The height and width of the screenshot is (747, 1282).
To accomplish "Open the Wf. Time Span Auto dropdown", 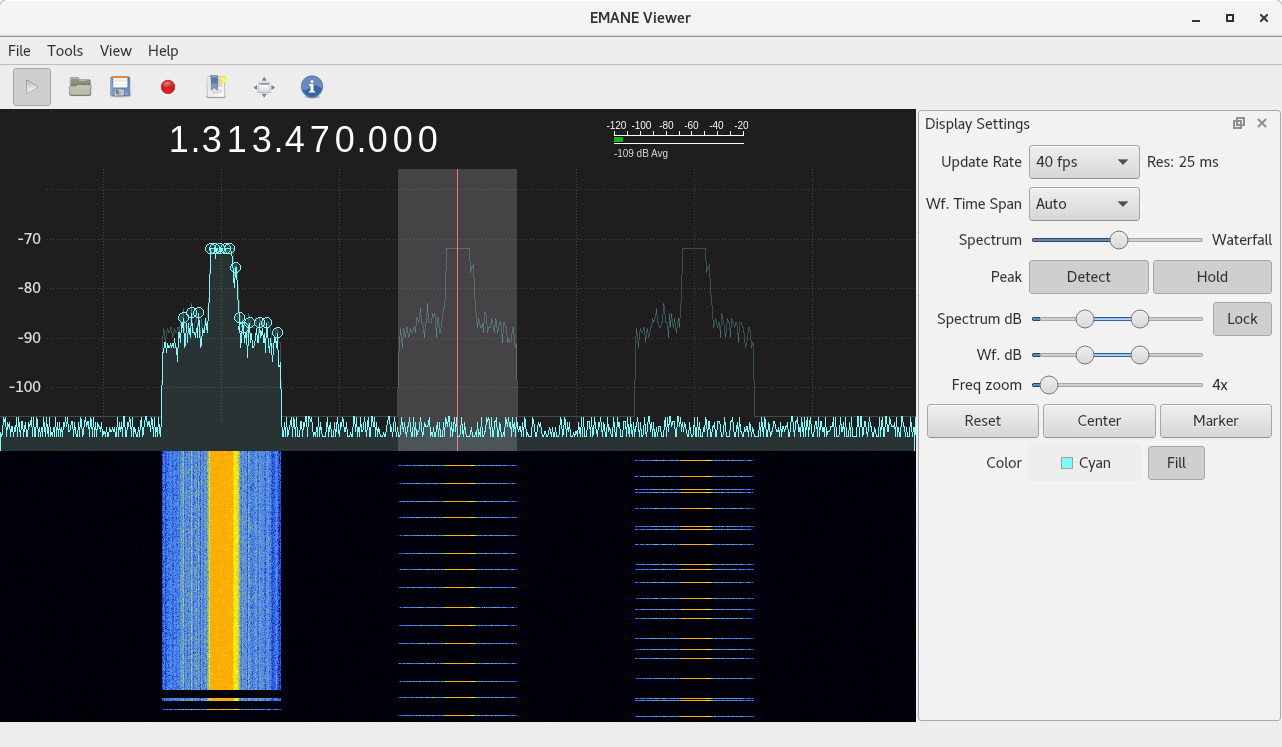I will pyautogui.click(x=1084, y=204).
